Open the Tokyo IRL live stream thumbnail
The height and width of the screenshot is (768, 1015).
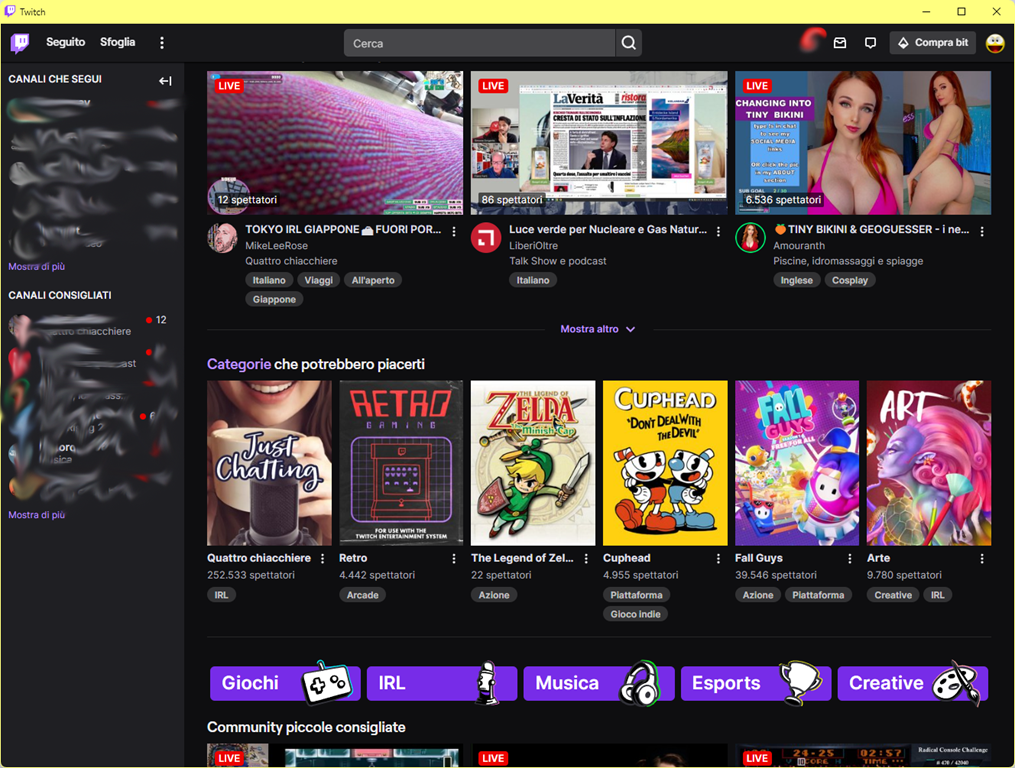(335, 142)
